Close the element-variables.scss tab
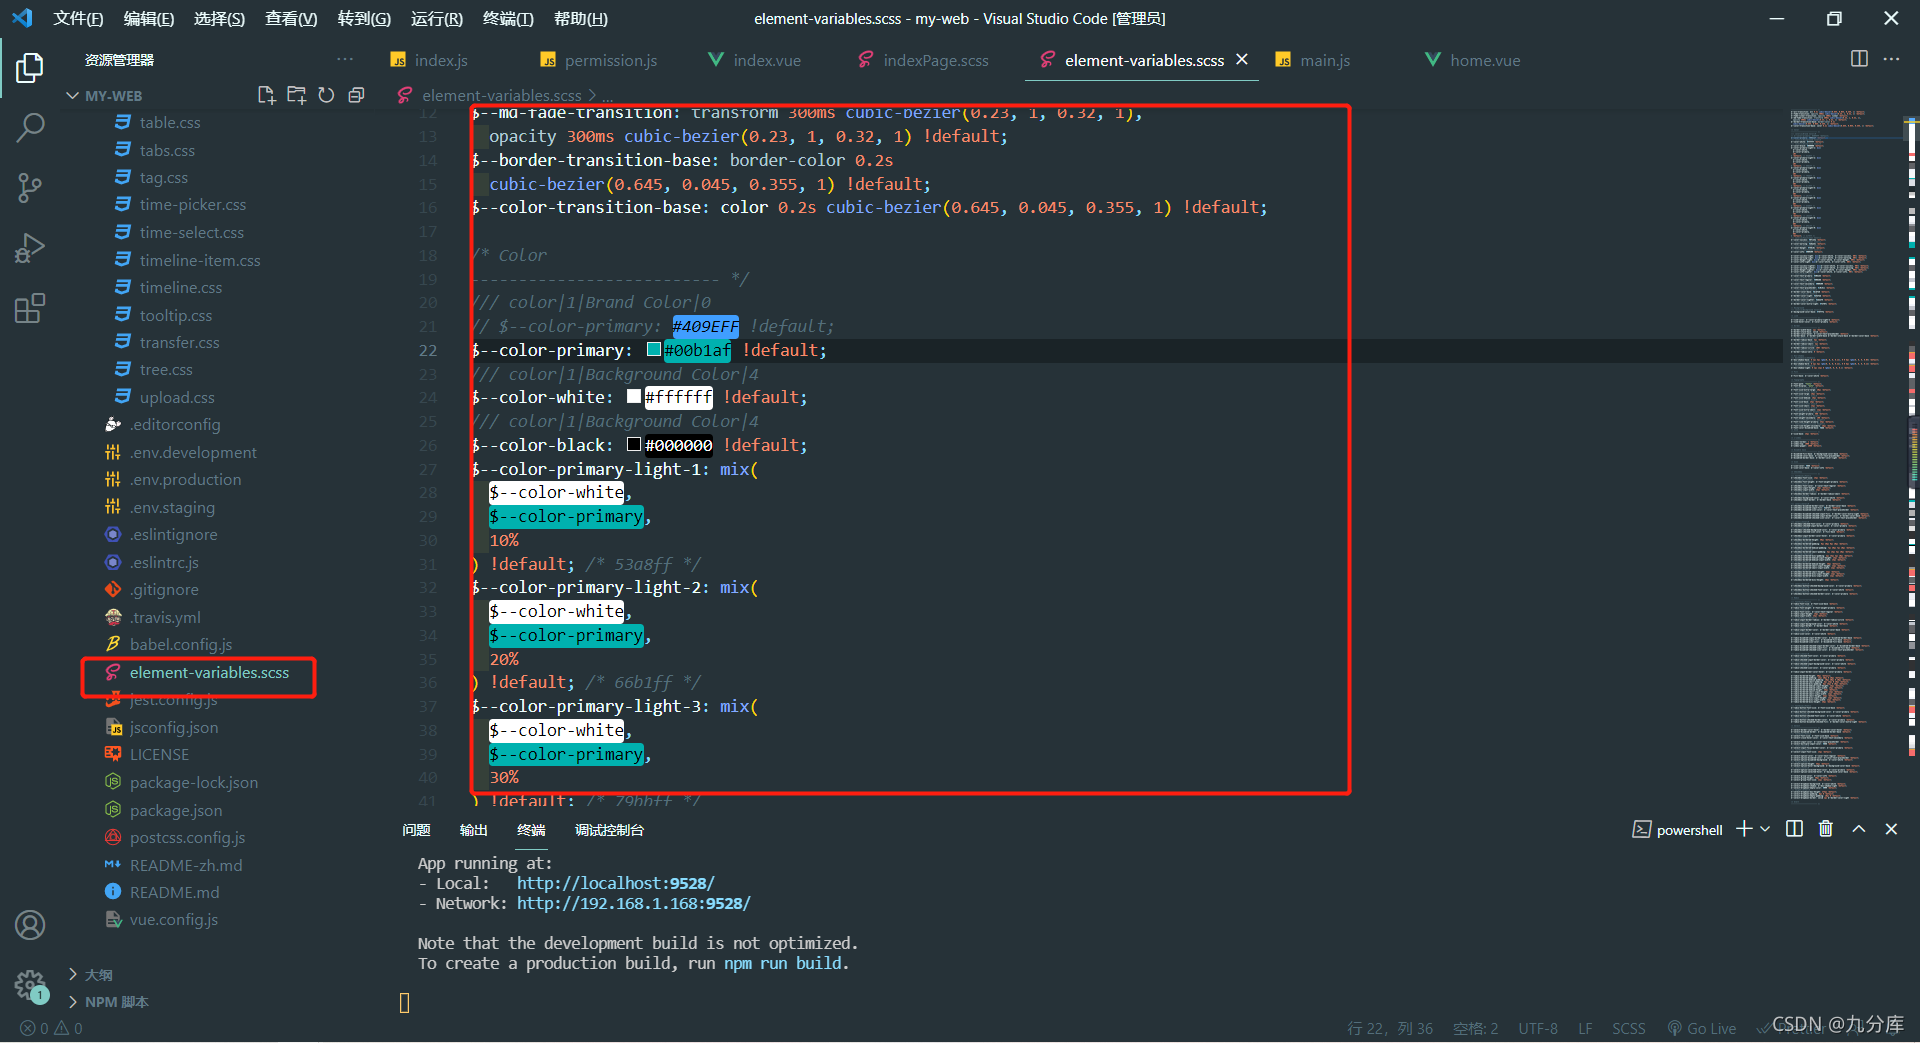Viewport: 1920px width, 1043px height. click(1242, 59)
